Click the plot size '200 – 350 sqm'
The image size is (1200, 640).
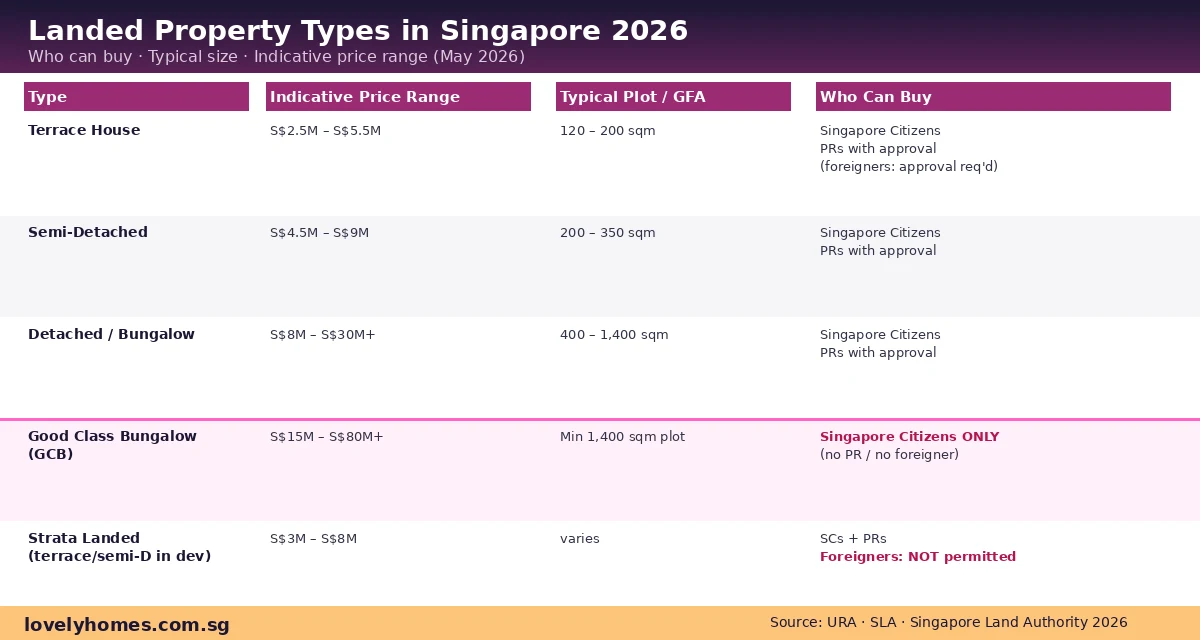pos(608,233)
